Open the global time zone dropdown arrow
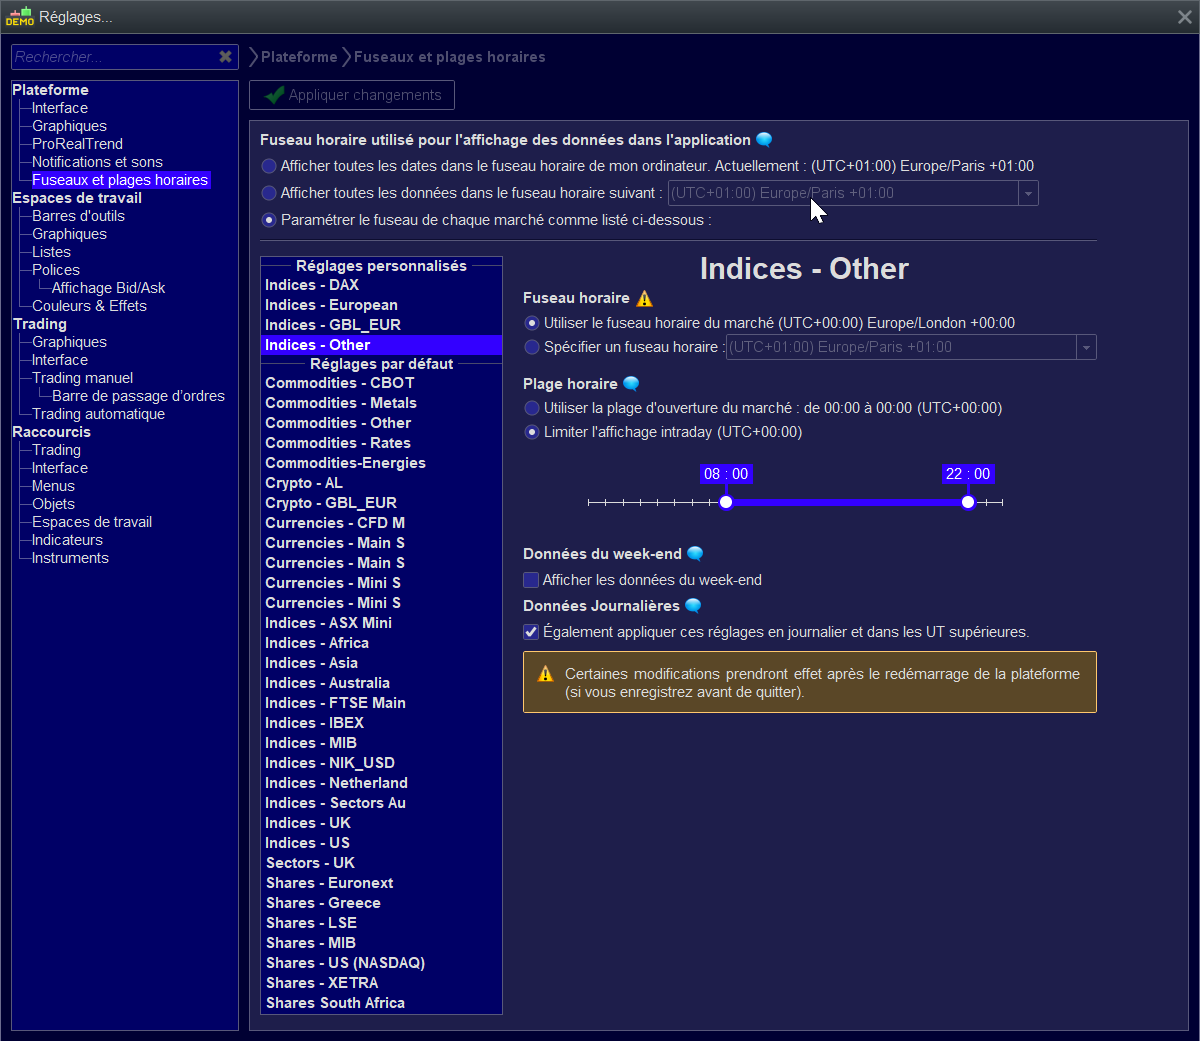This screenshot has height=1041, width=1200. coord(1028,193)
